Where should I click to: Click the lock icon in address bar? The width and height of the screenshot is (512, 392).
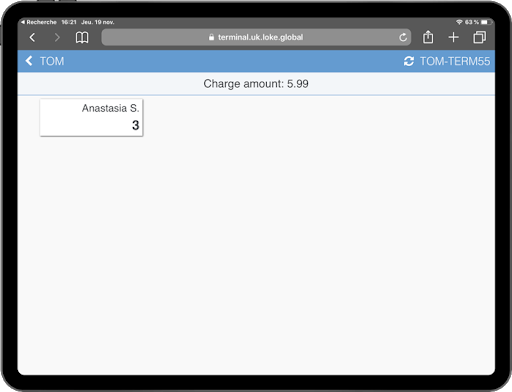click(211, 37)
